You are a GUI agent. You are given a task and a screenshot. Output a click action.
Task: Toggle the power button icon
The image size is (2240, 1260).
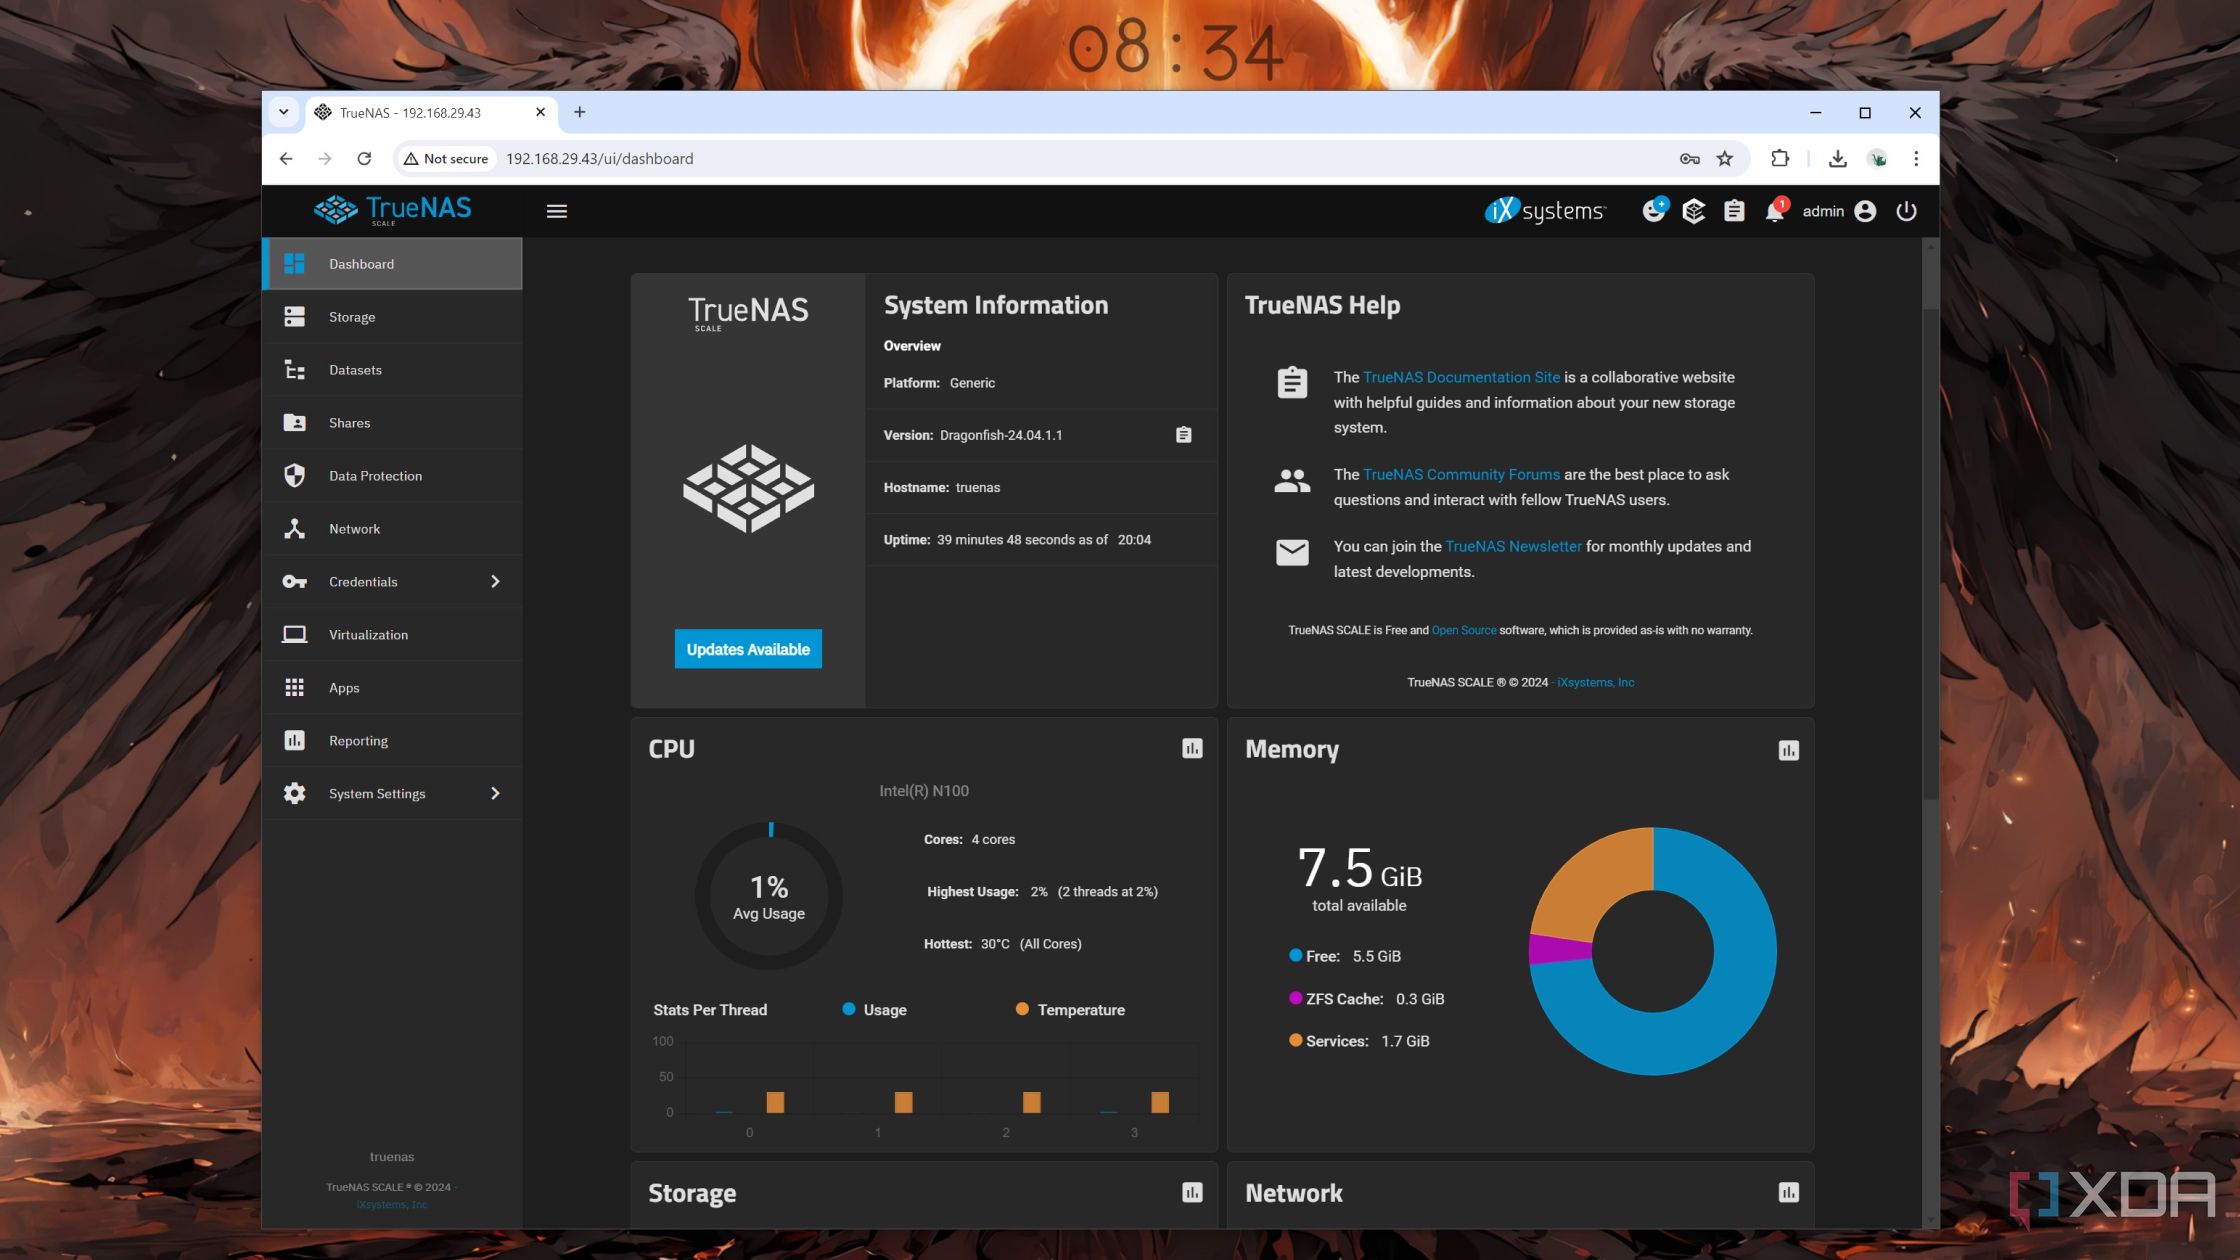pos(1908,211)
